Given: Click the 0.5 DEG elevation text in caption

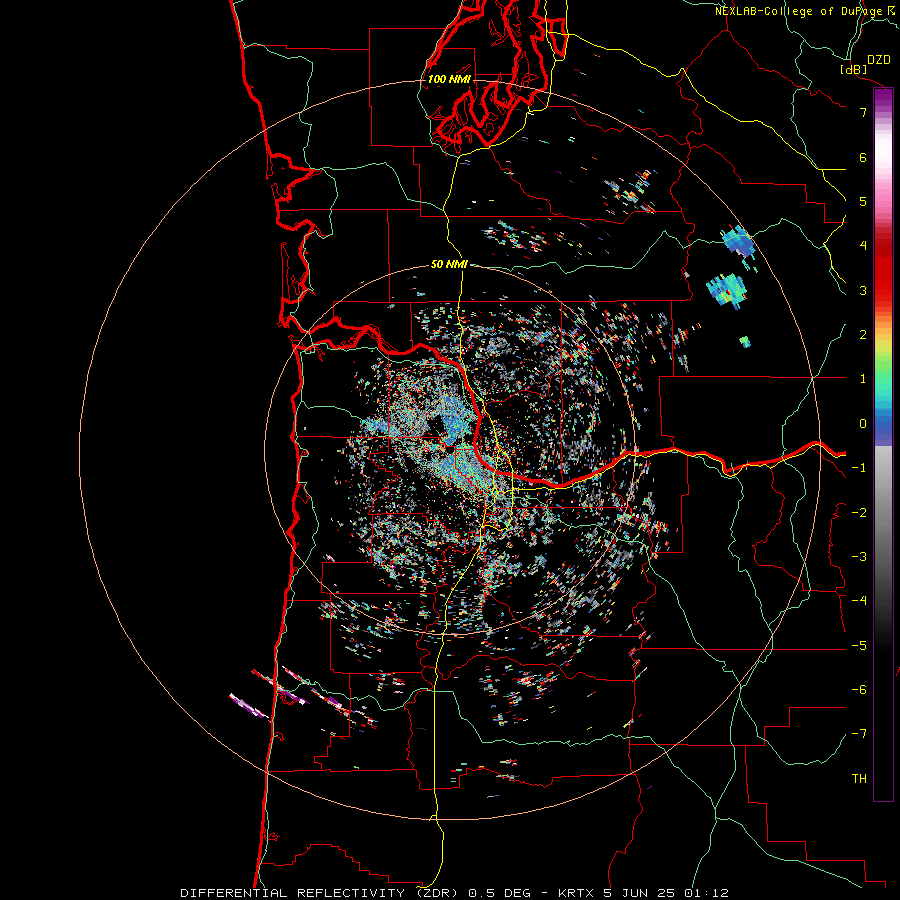Looking at the screenshot, I should pos(499,893).
